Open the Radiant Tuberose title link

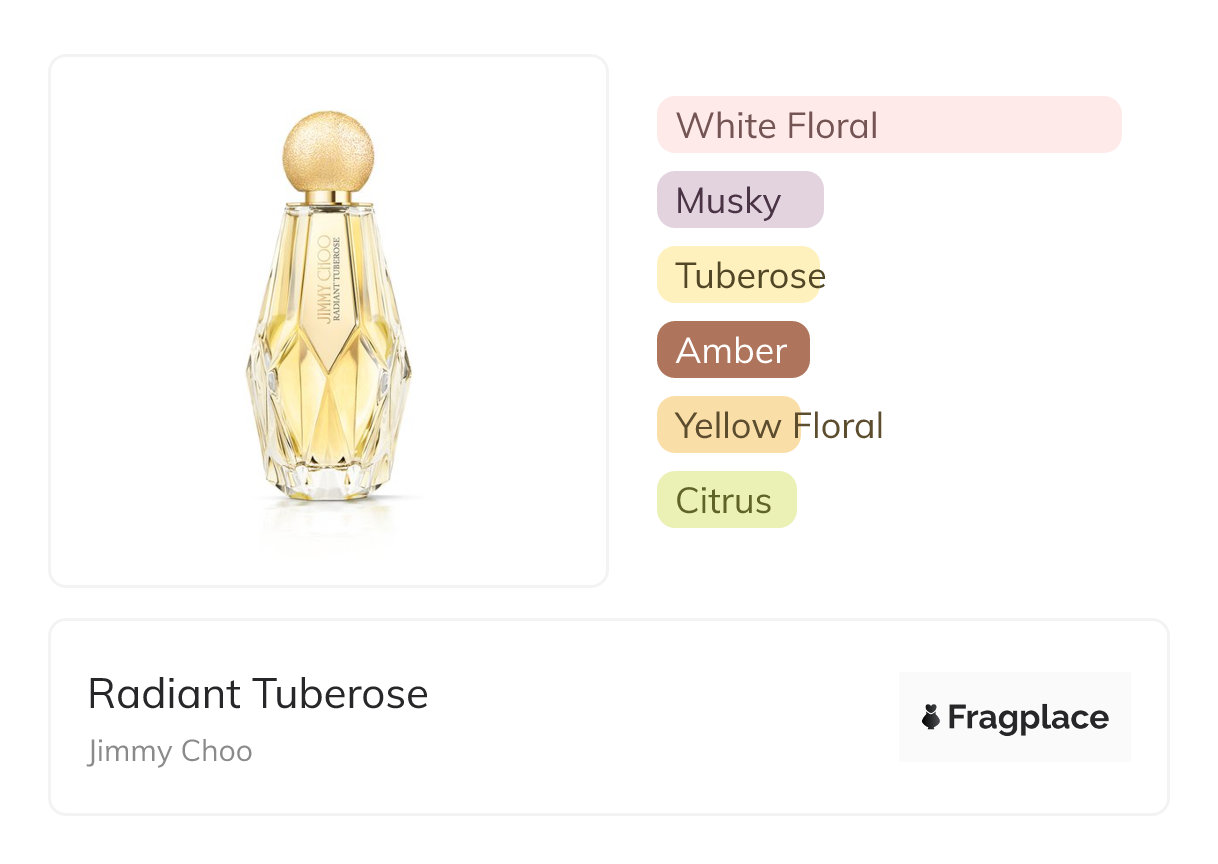coord(258,694)
